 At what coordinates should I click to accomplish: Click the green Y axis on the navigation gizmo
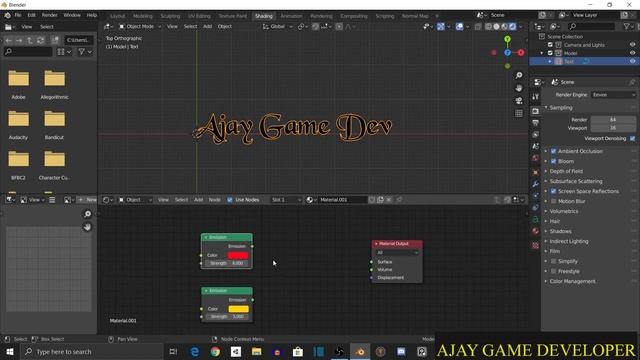pos(507,39)
